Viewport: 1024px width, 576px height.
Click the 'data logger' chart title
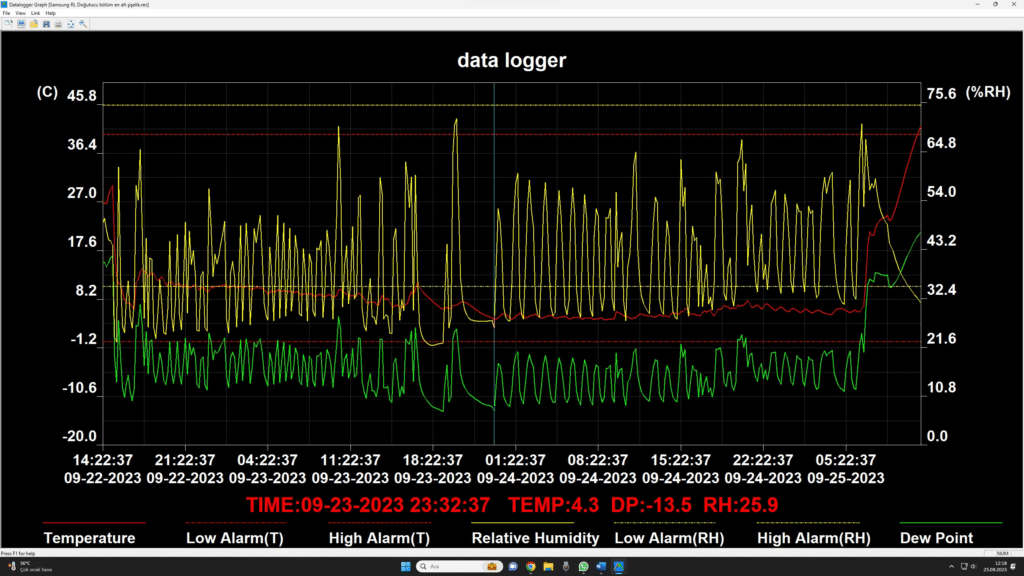point(512,60)
